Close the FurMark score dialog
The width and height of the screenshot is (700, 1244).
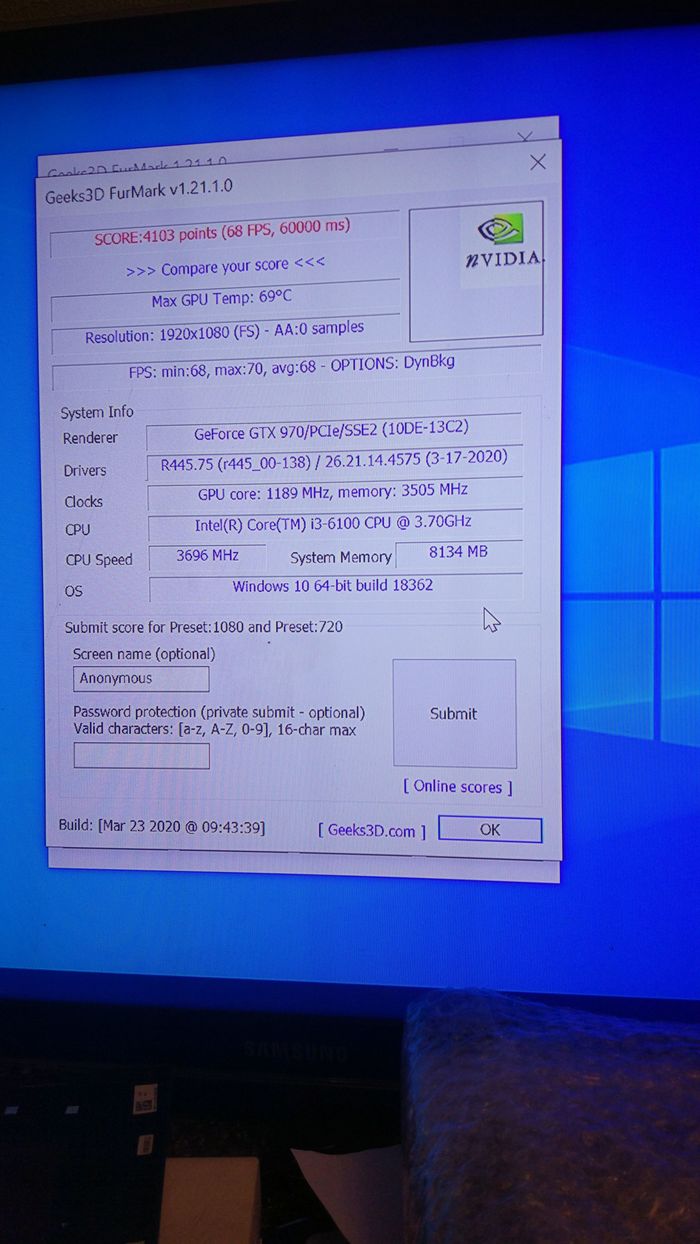(x=537, y=162)
